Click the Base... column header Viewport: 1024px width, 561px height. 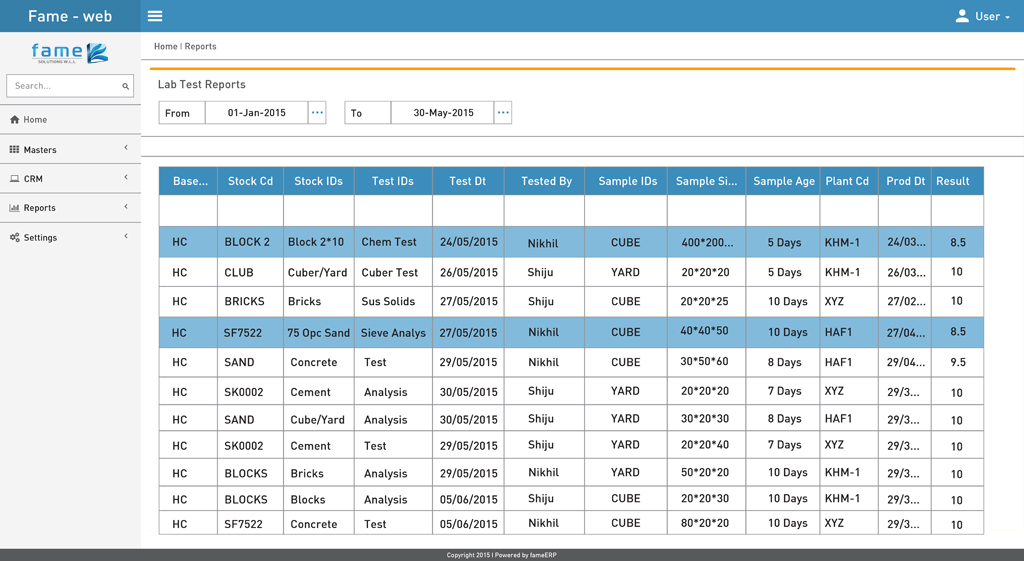pyautogui.click(x=190, y=181)
